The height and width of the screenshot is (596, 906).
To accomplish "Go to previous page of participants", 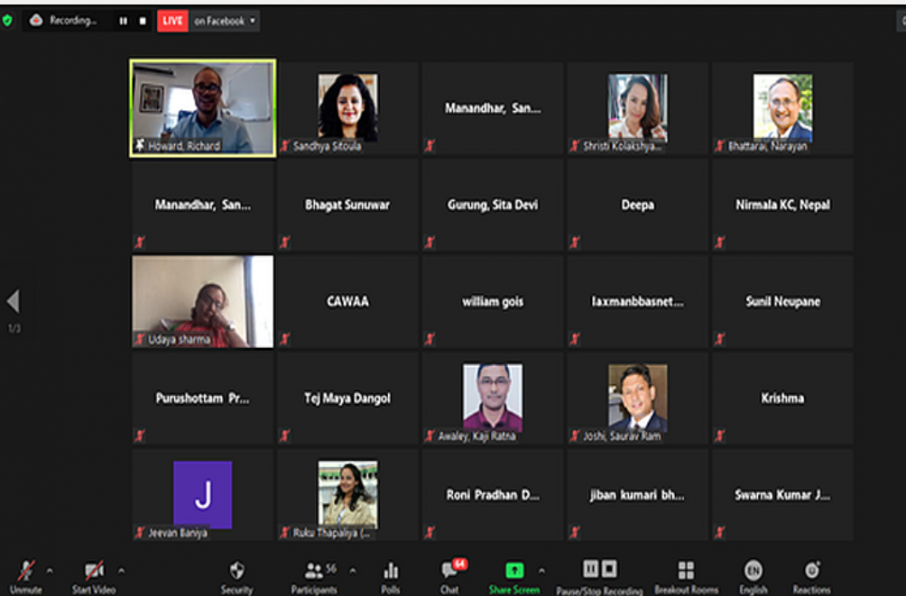I will click(x=13, y=302).
